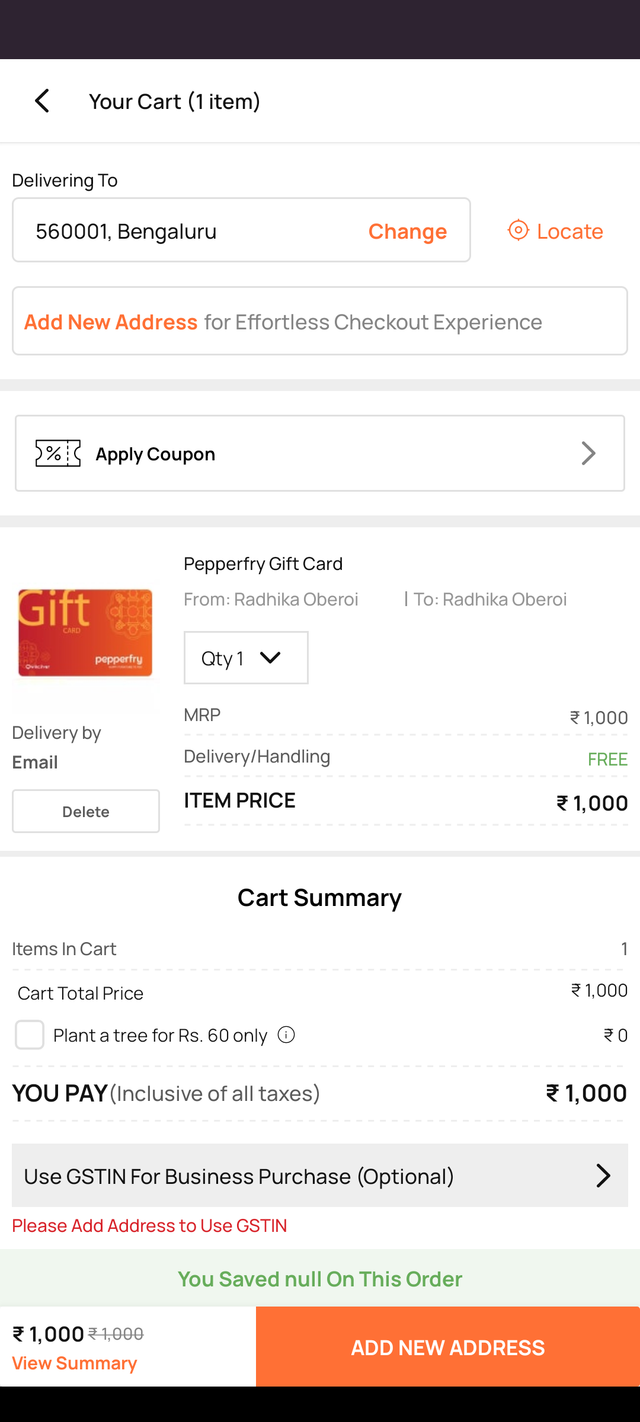Tap the info icon beside Plant a tree
Image resolution: width=640 pixels, height=1422 pixels.
pos(286,1035)
